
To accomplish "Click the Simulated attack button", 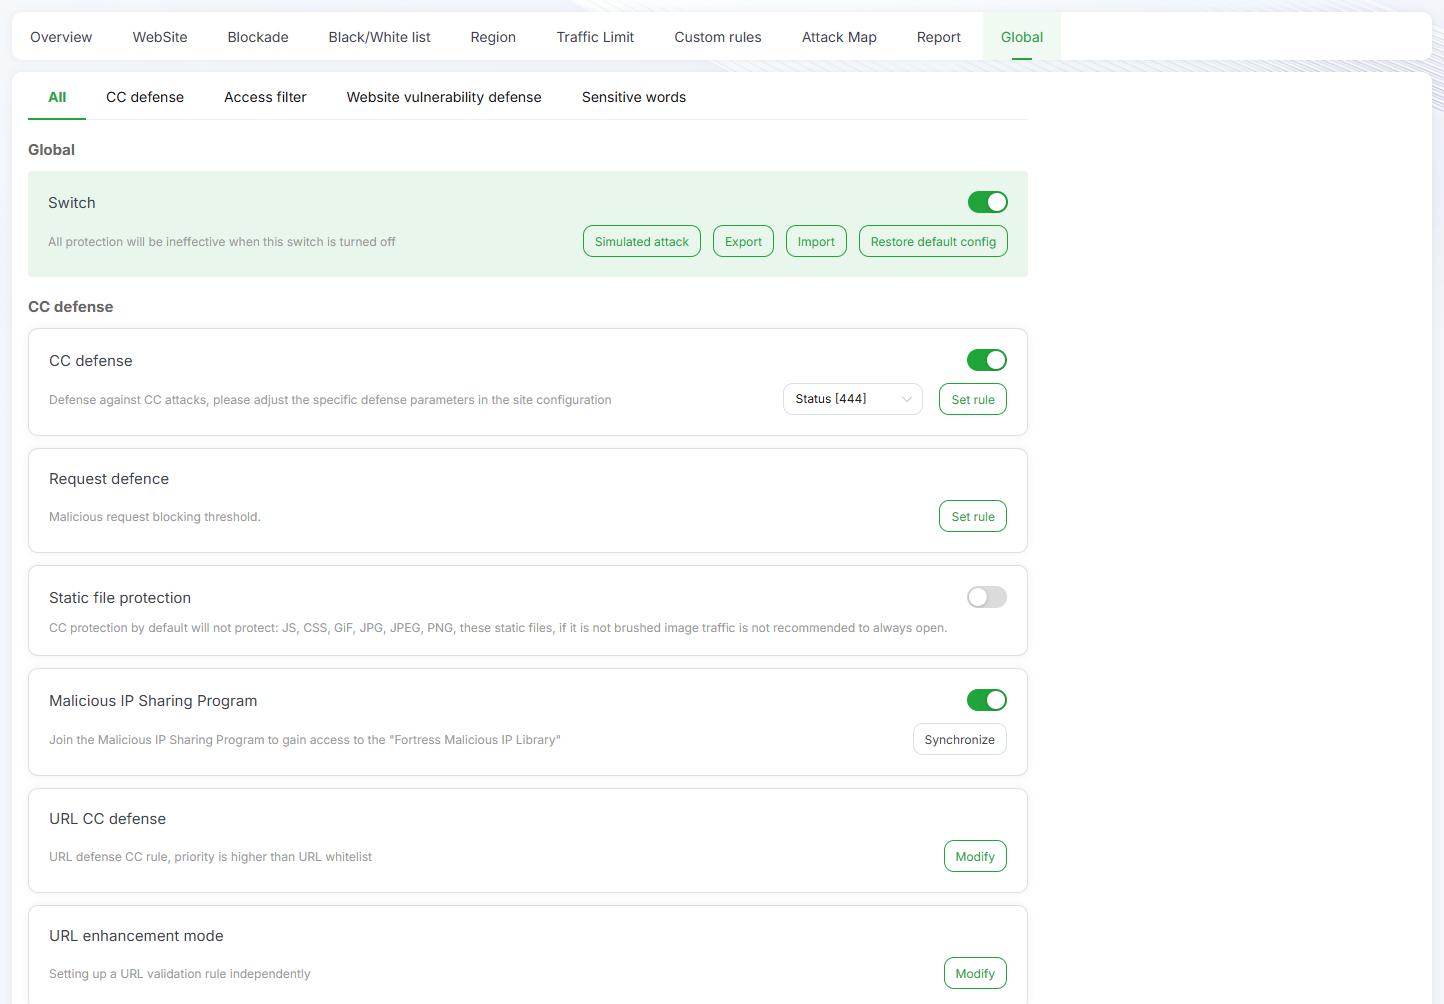I will [641, 242].
